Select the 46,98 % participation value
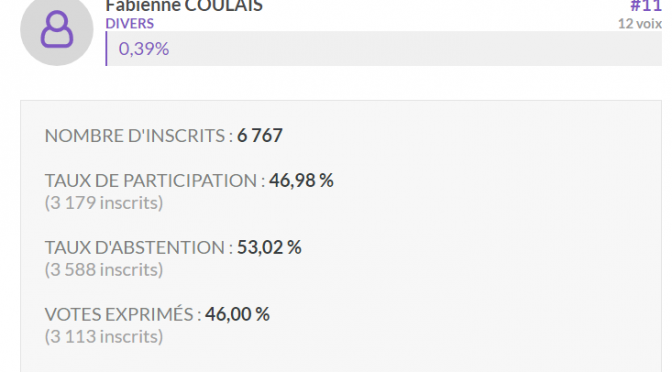Viewport: 672px width, 372px height. [301, 180]
